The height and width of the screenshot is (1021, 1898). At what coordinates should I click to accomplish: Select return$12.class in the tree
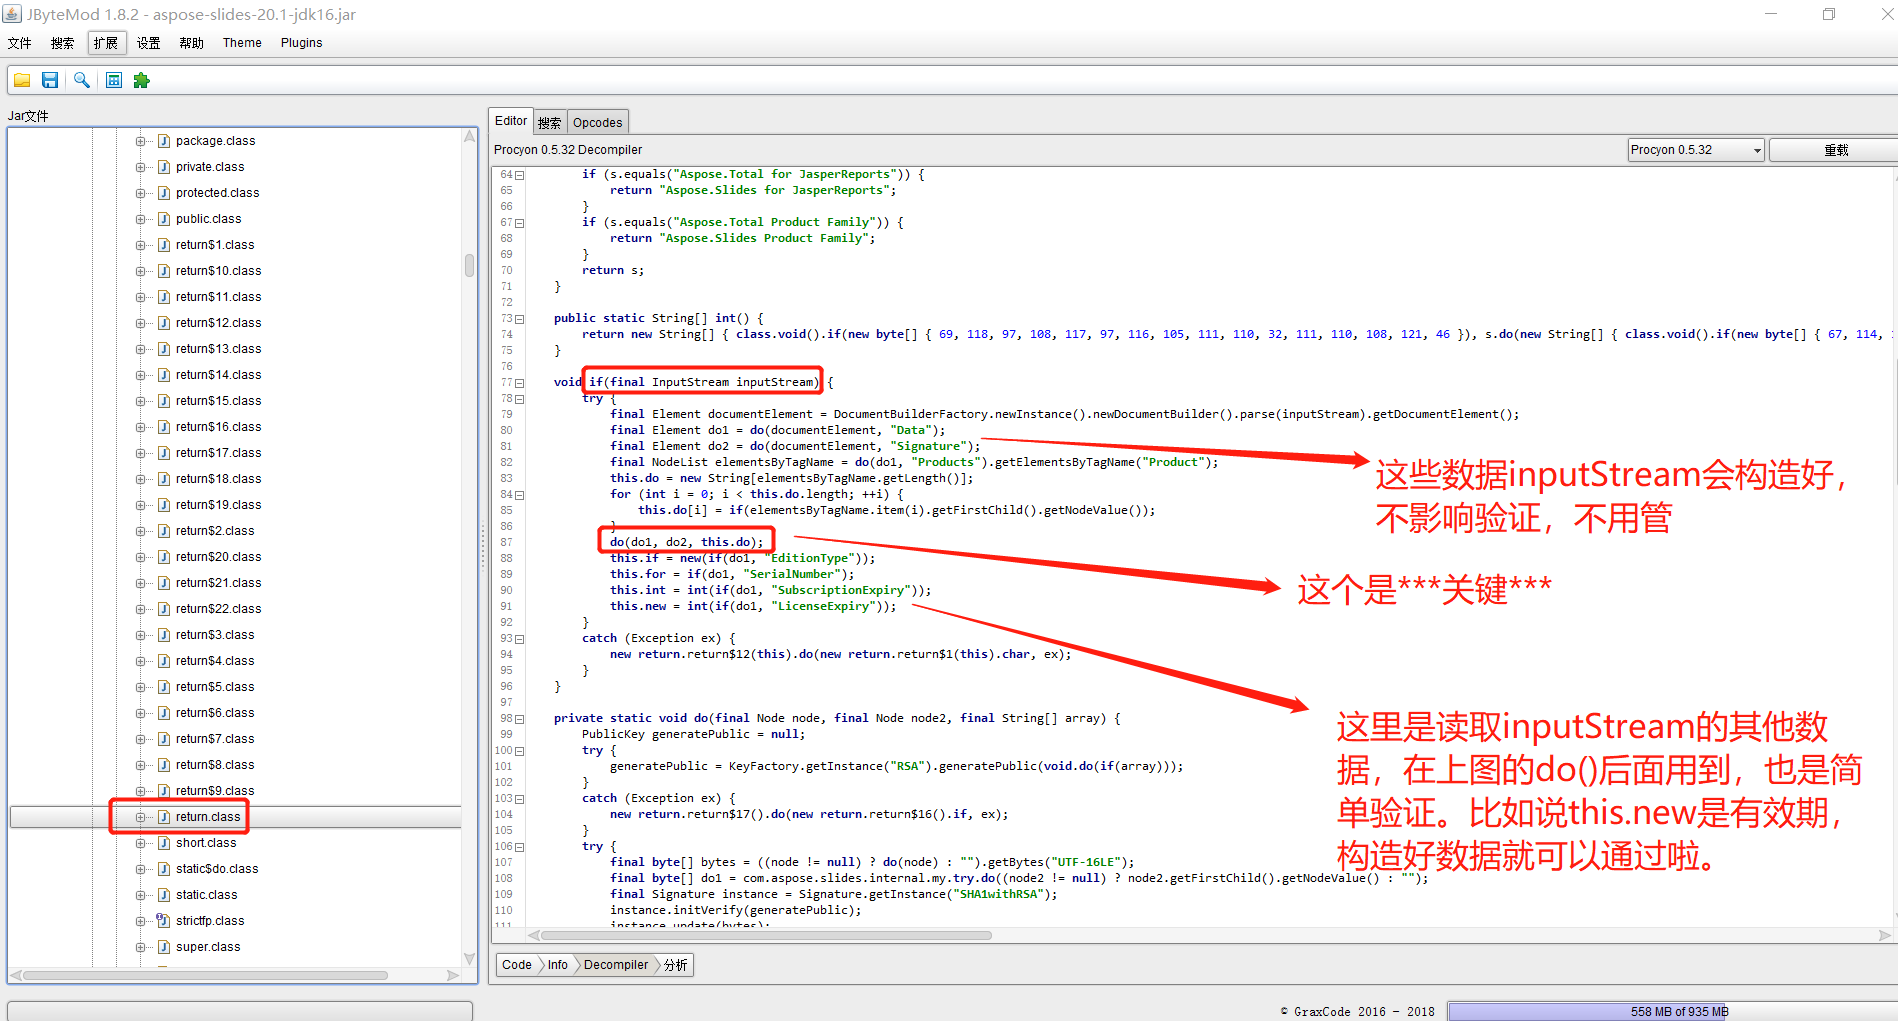tap(218, 323)
